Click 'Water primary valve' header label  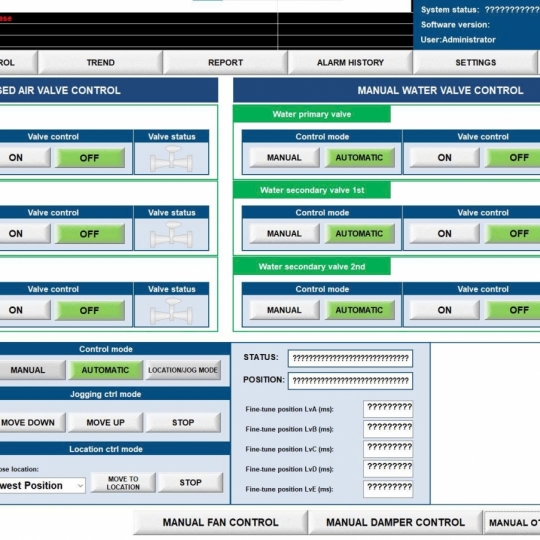click(x=312, y=114)
